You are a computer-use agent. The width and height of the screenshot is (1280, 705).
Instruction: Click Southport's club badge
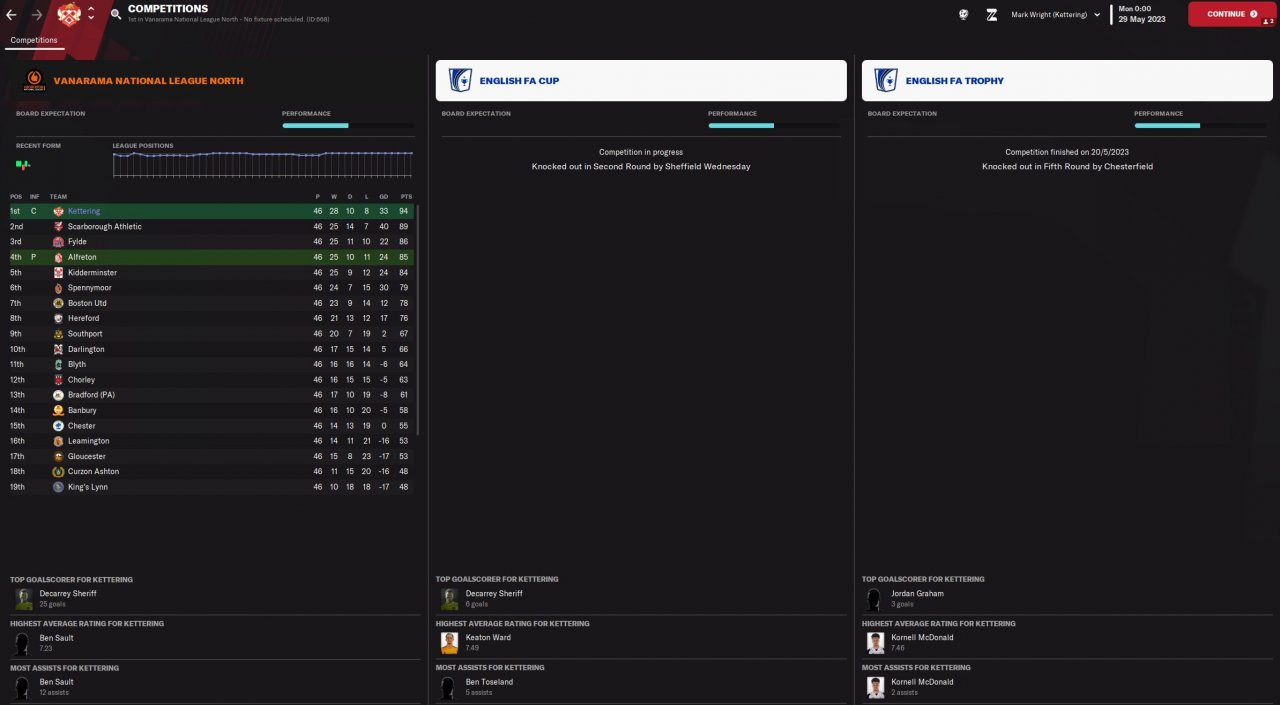(58, 334)
